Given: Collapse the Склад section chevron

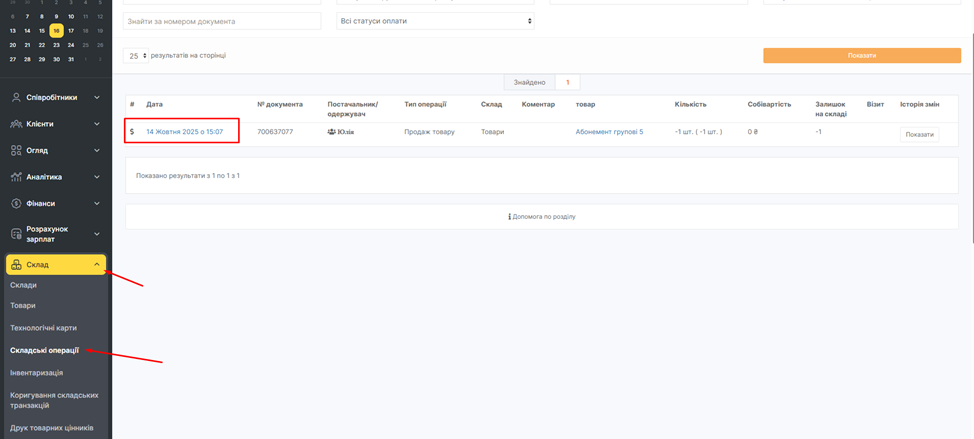Looking at the screenshot, I should tap(97, 265).
